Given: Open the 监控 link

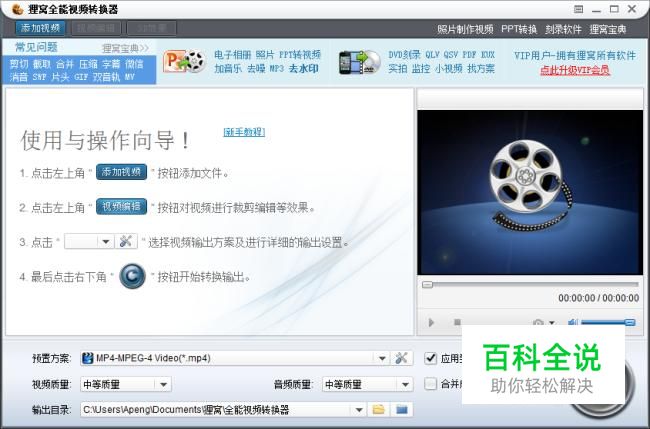Looking at the screenshot, I should (x=421, y=68).
